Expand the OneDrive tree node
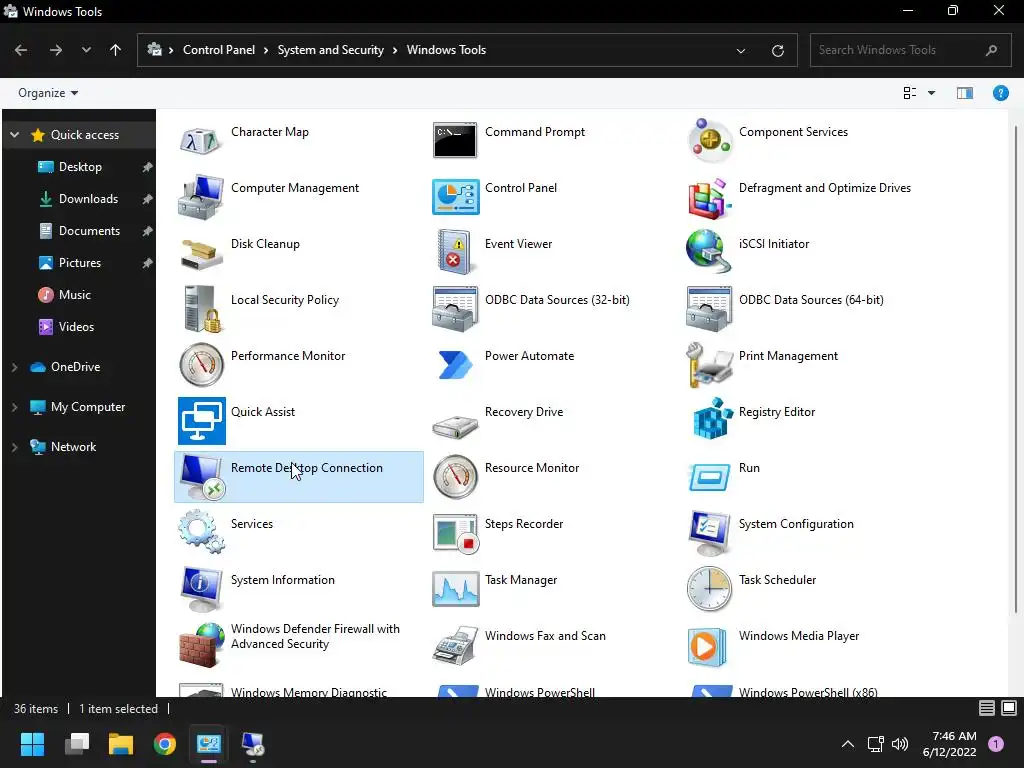The width and height of the screenshot is (1024, 768). [14, 367]
